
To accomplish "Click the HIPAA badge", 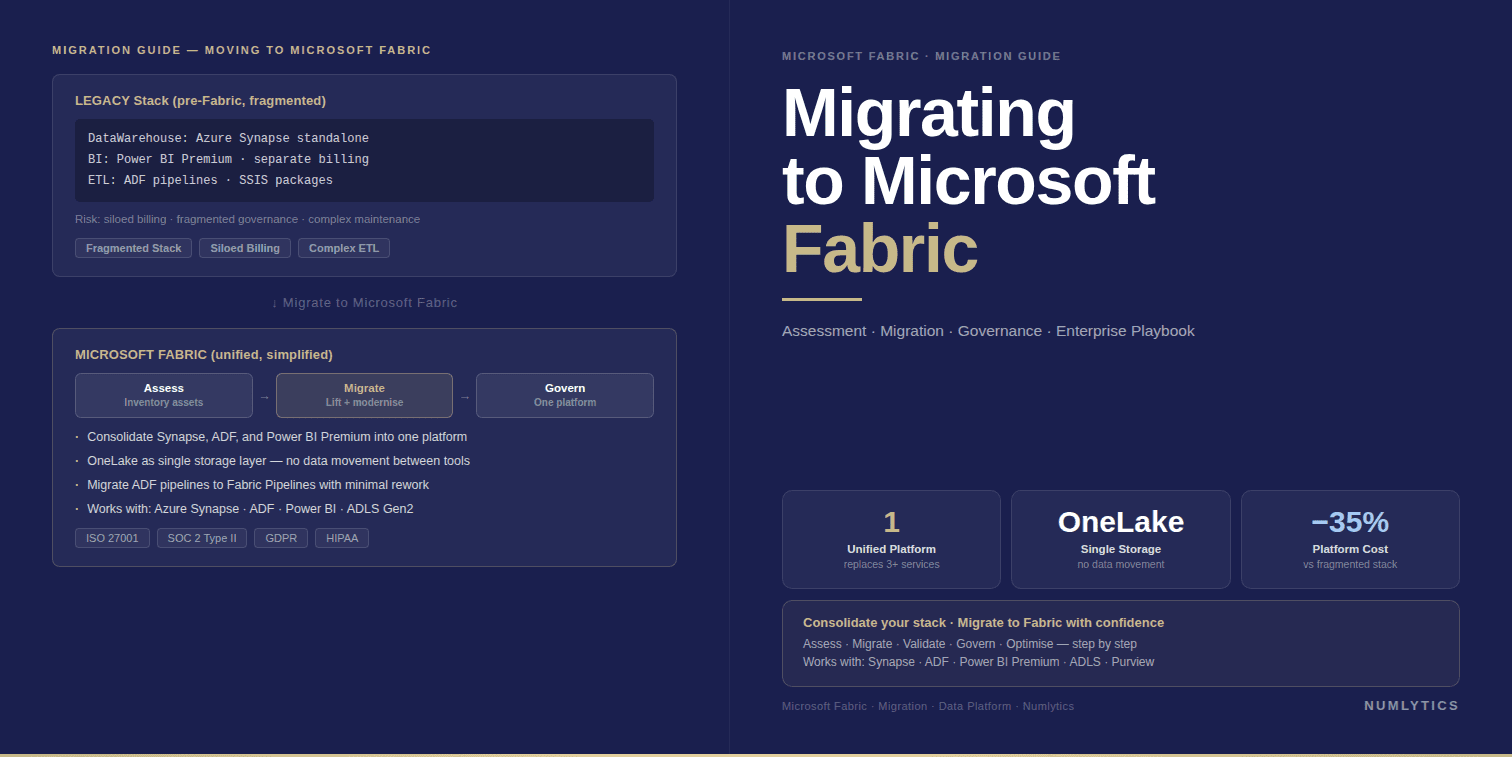I will 342,538.
